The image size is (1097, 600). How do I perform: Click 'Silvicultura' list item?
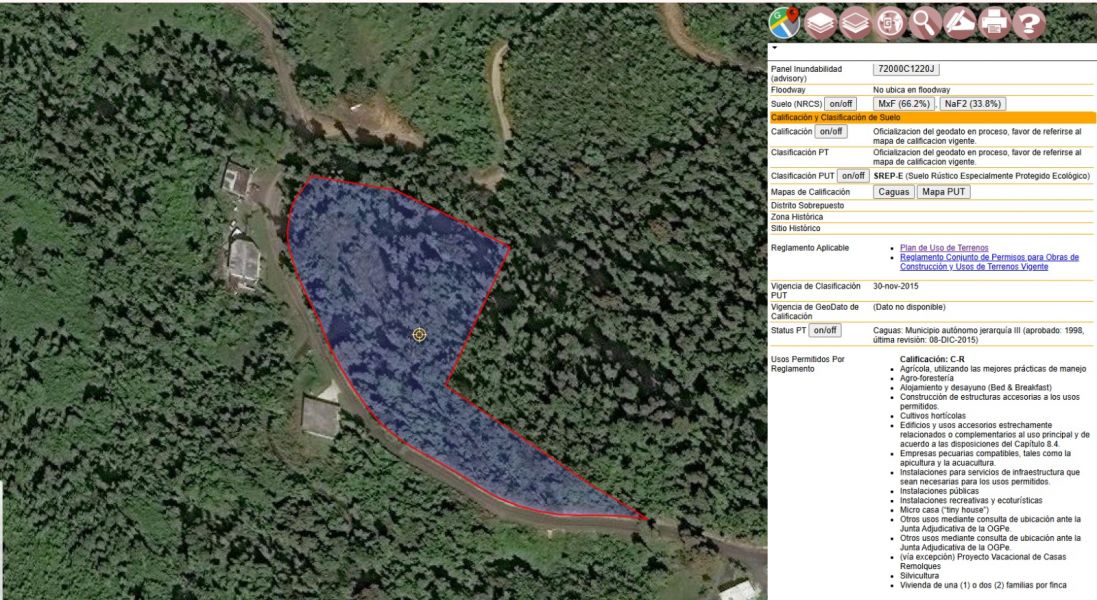coord(919,576)
